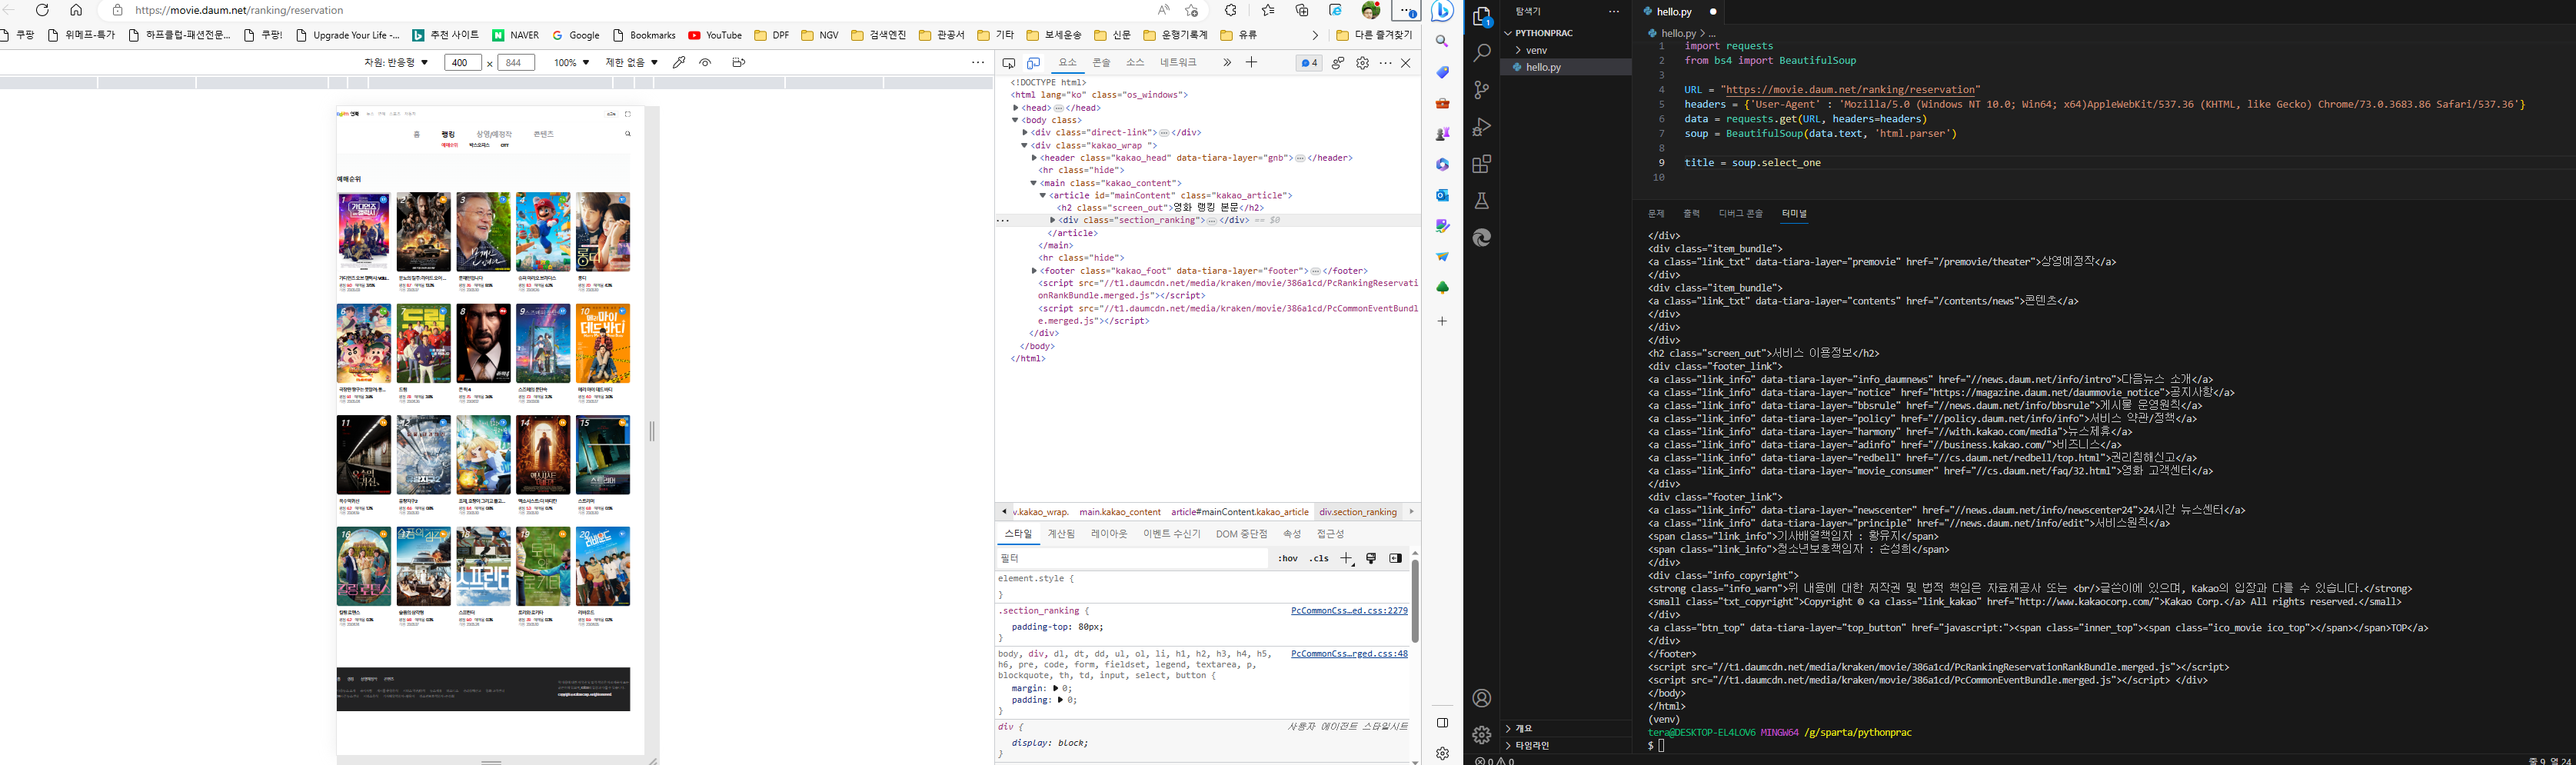This screenshot has width=2576, height=765.
Task: Open DevTools settings gear
Action: point(1362,63)
